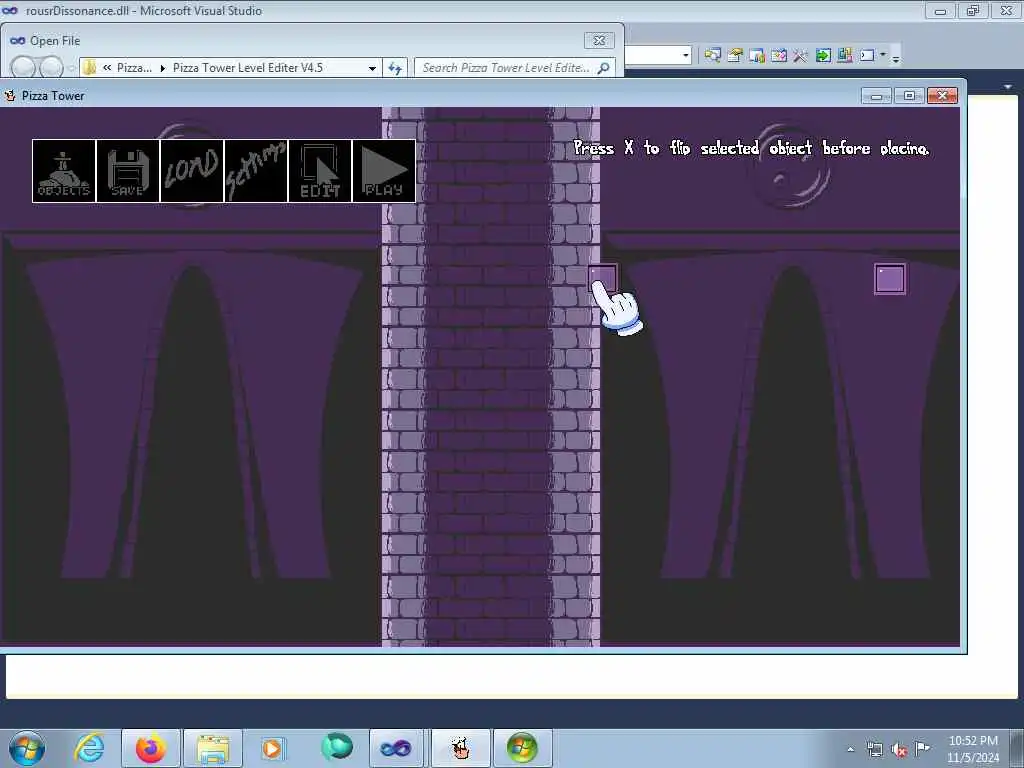Open the Command Window icon in Visual Studio toolbar

pyautogui.click(x=867, y=56)
